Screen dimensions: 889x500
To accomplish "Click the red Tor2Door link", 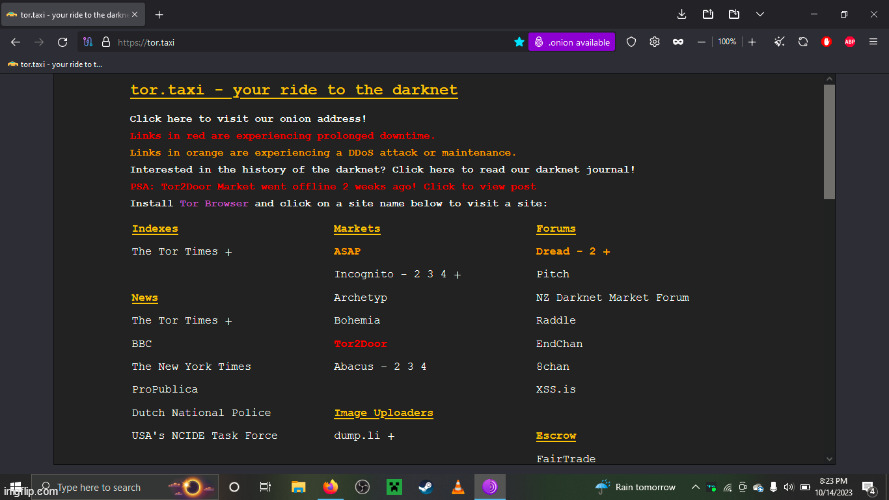I will tap(361, 344).
